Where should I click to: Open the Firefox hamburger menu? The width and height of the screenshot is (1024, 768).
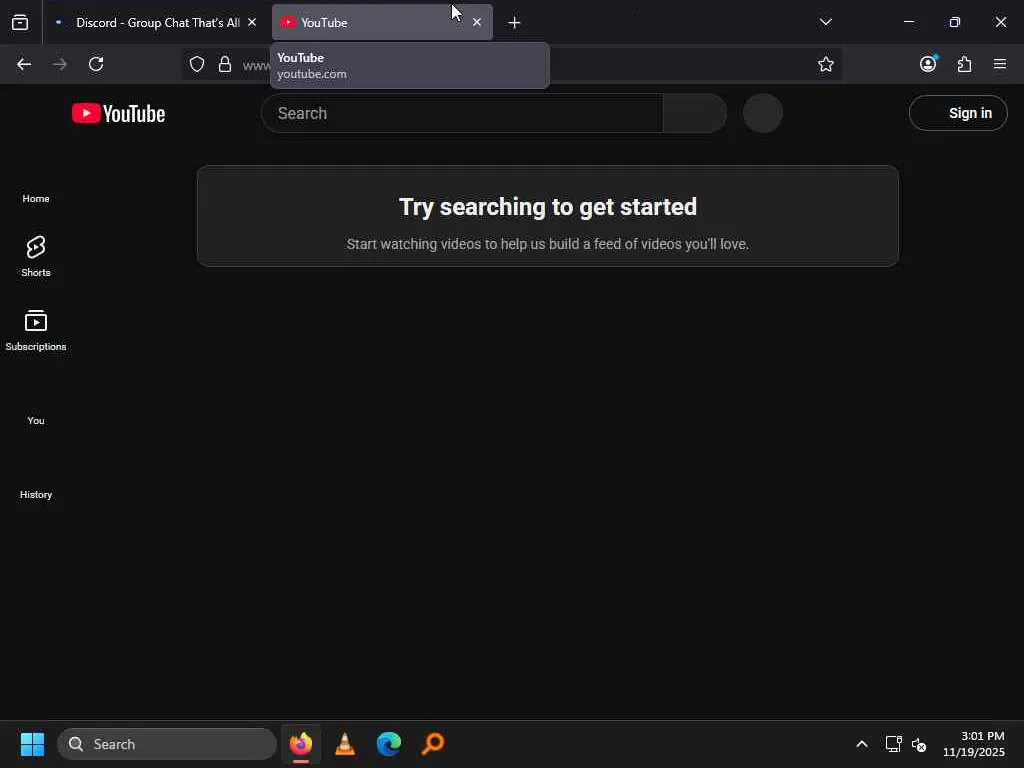(x=1000, y=64)
